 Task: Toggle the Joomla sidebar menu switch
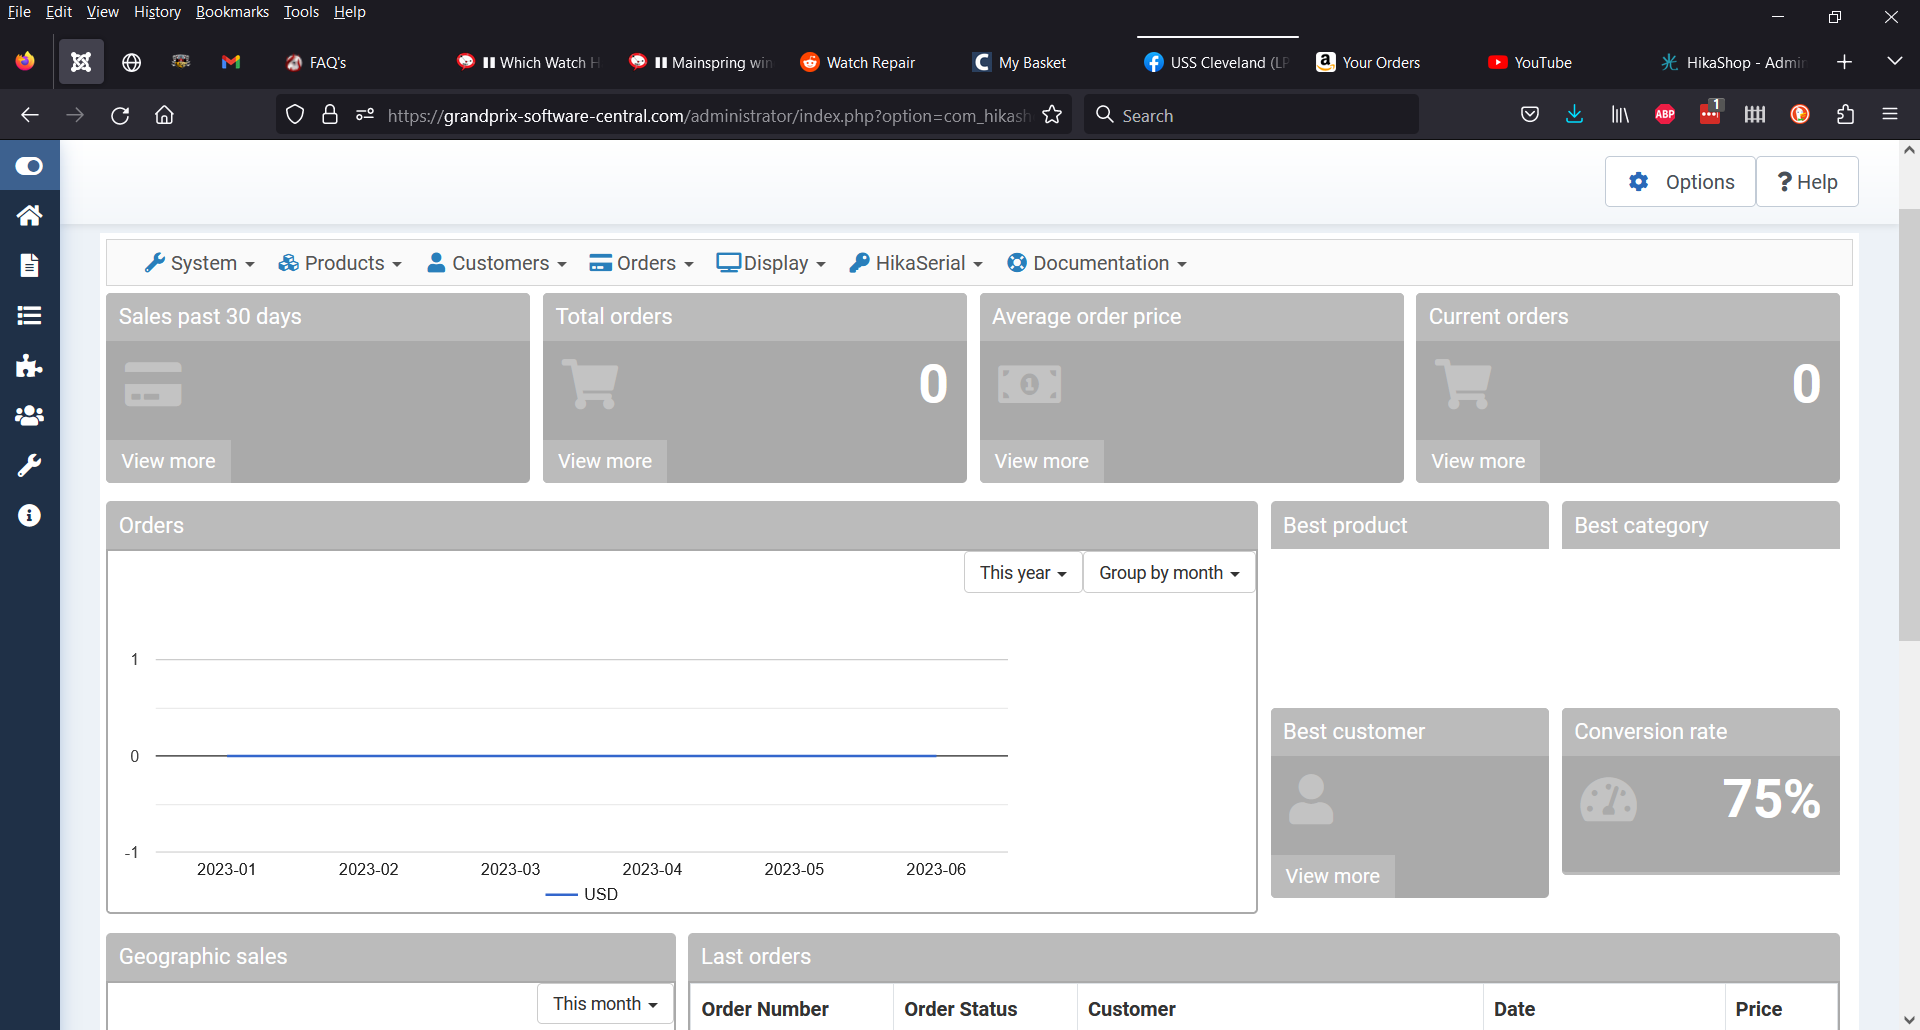tap(29, 166)
